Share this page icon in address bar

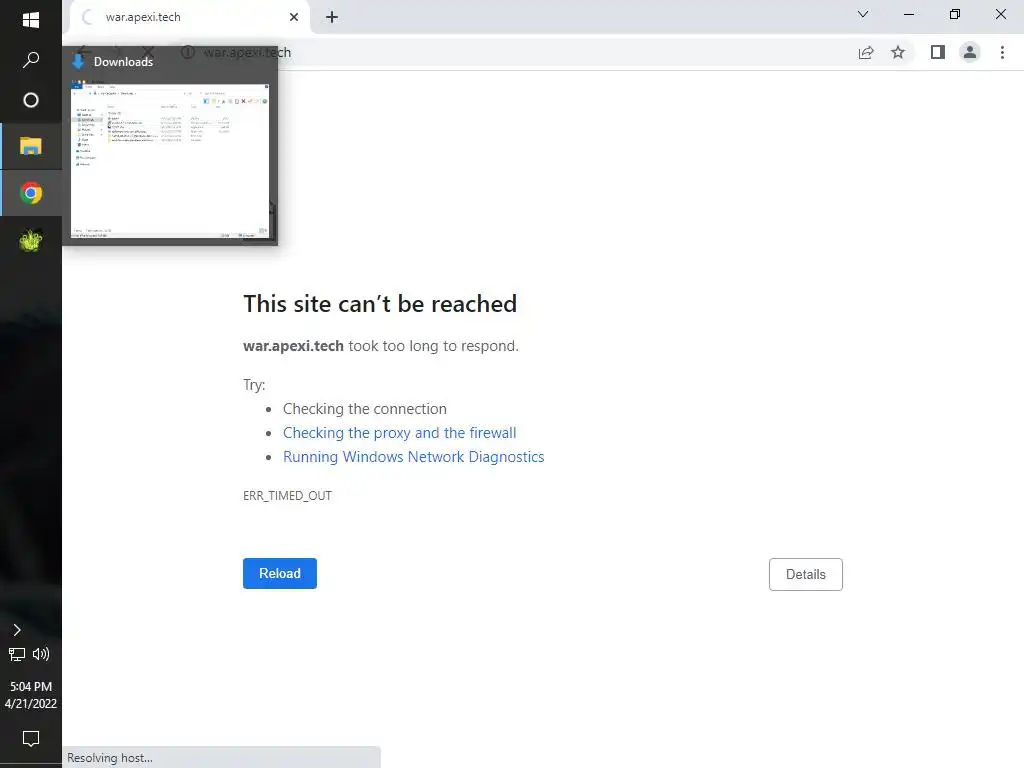coord(866,52)
